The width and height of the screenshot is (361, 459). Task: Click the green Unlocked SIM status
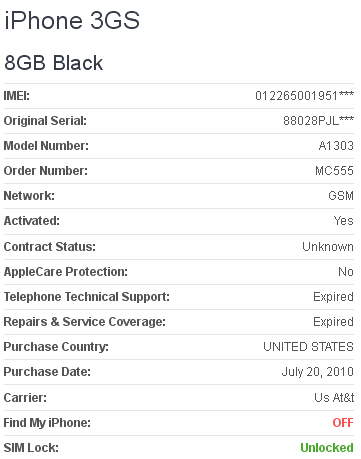tap(327, 448)
